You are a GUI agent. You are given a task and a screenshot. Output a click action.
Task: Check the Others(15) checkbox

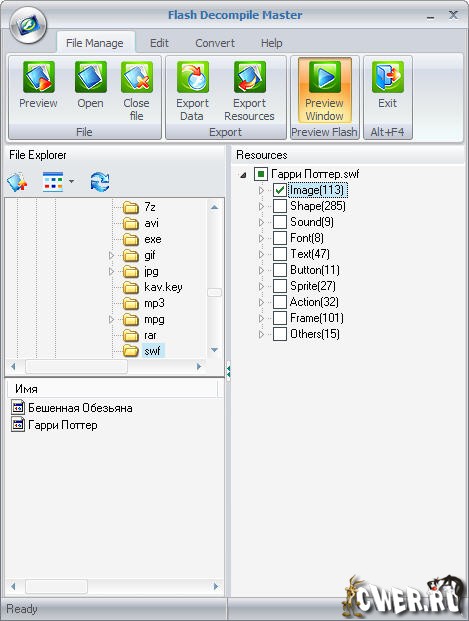[280, 334]
